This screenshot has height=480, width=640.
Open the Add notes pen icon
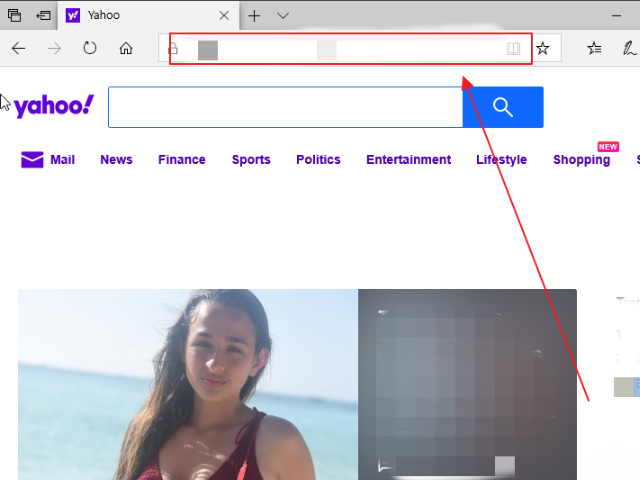click(629, 48)
